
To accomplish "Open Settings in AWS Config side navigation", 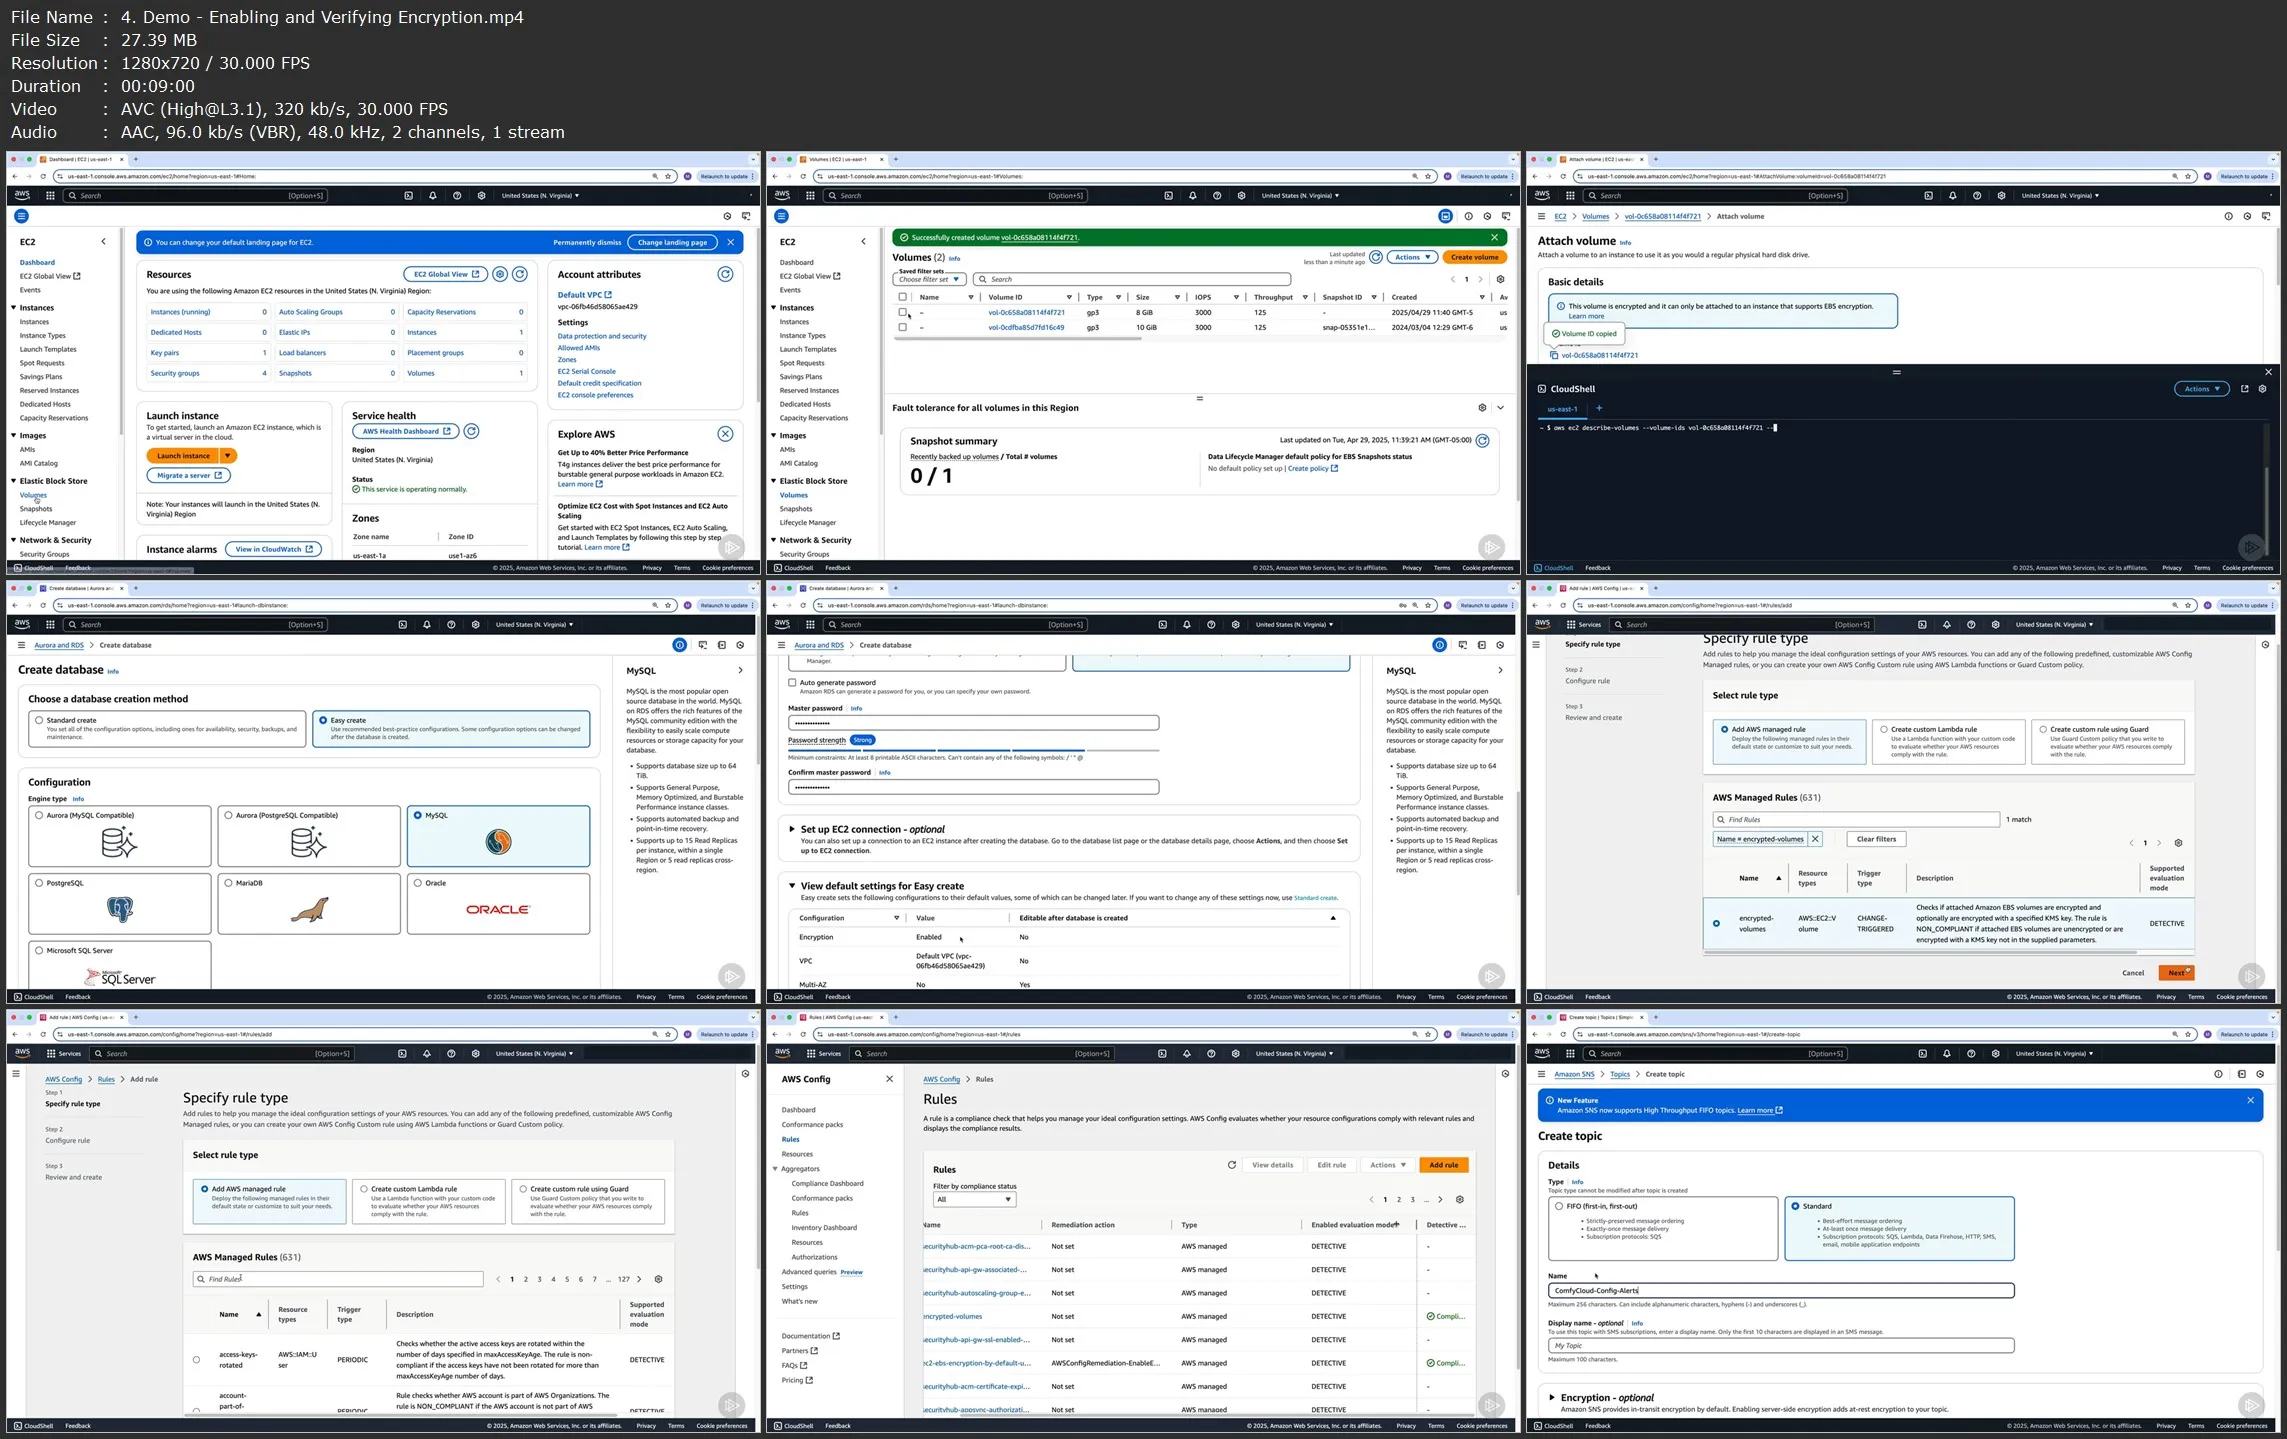I will (794, 1287).
